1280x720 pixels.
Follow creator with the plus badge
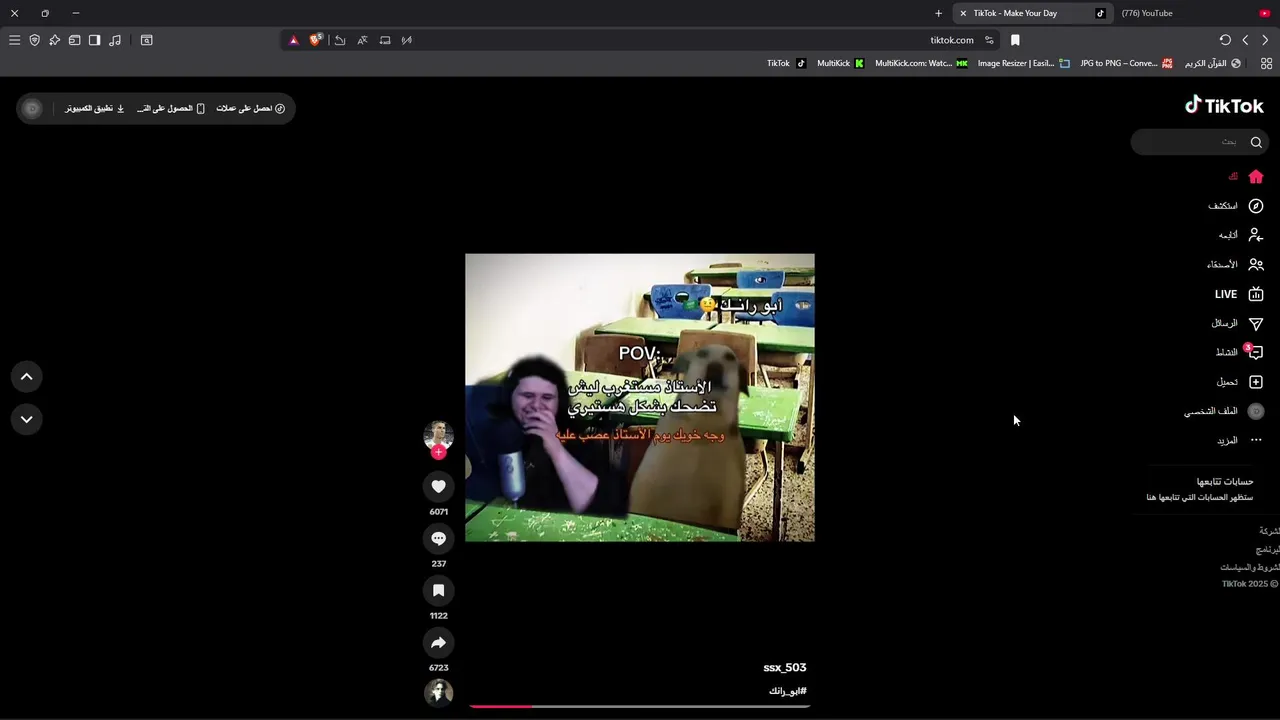pos(438,452)
